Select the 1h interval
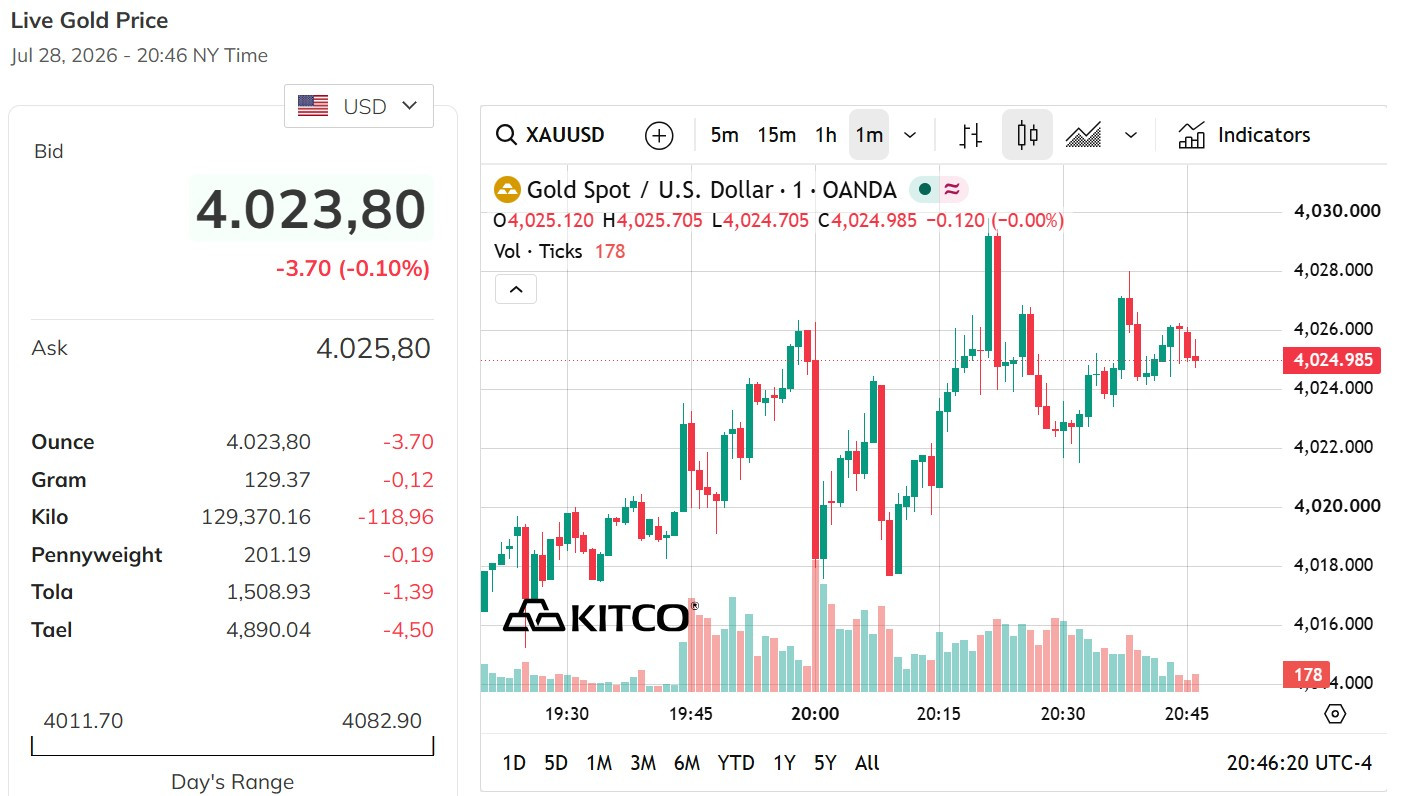 (826, 135)
